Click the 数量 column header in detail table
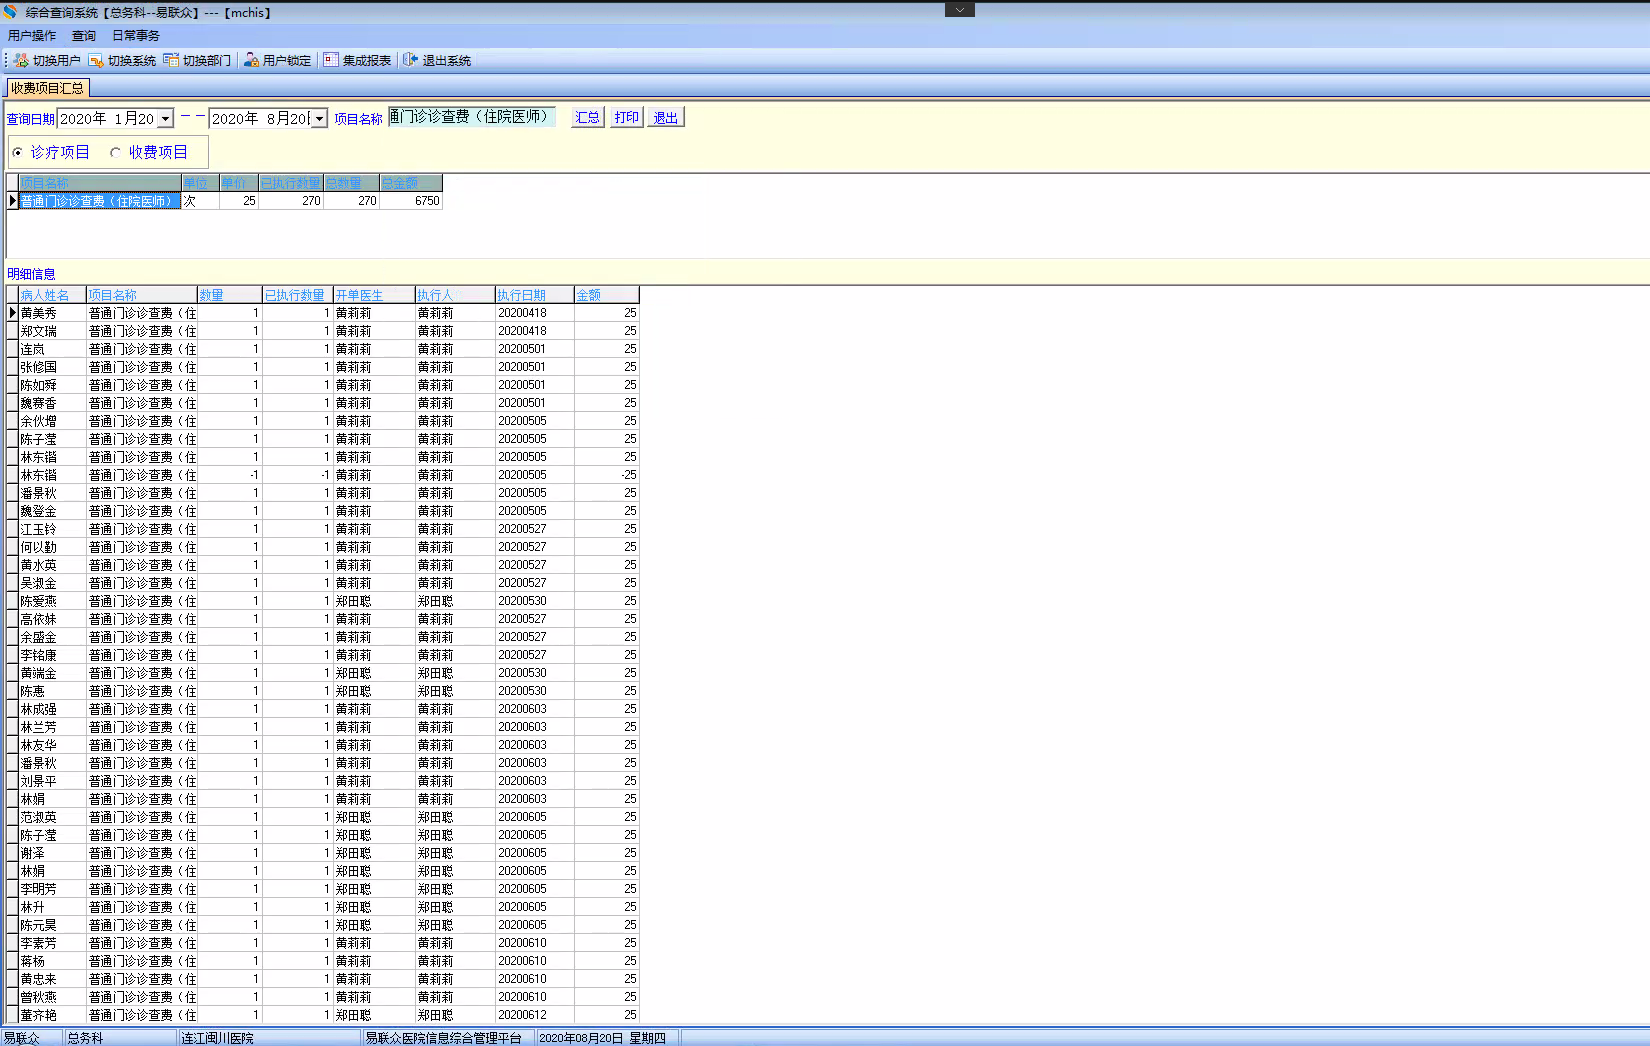The width and height of the screenshot is (1650, 1046). 229,295
